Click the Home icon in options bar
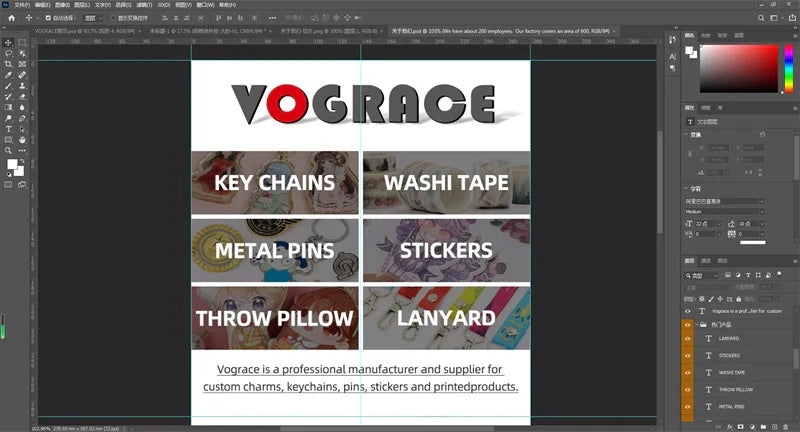This screenshot has width=800, height=432. coord(9,17)
